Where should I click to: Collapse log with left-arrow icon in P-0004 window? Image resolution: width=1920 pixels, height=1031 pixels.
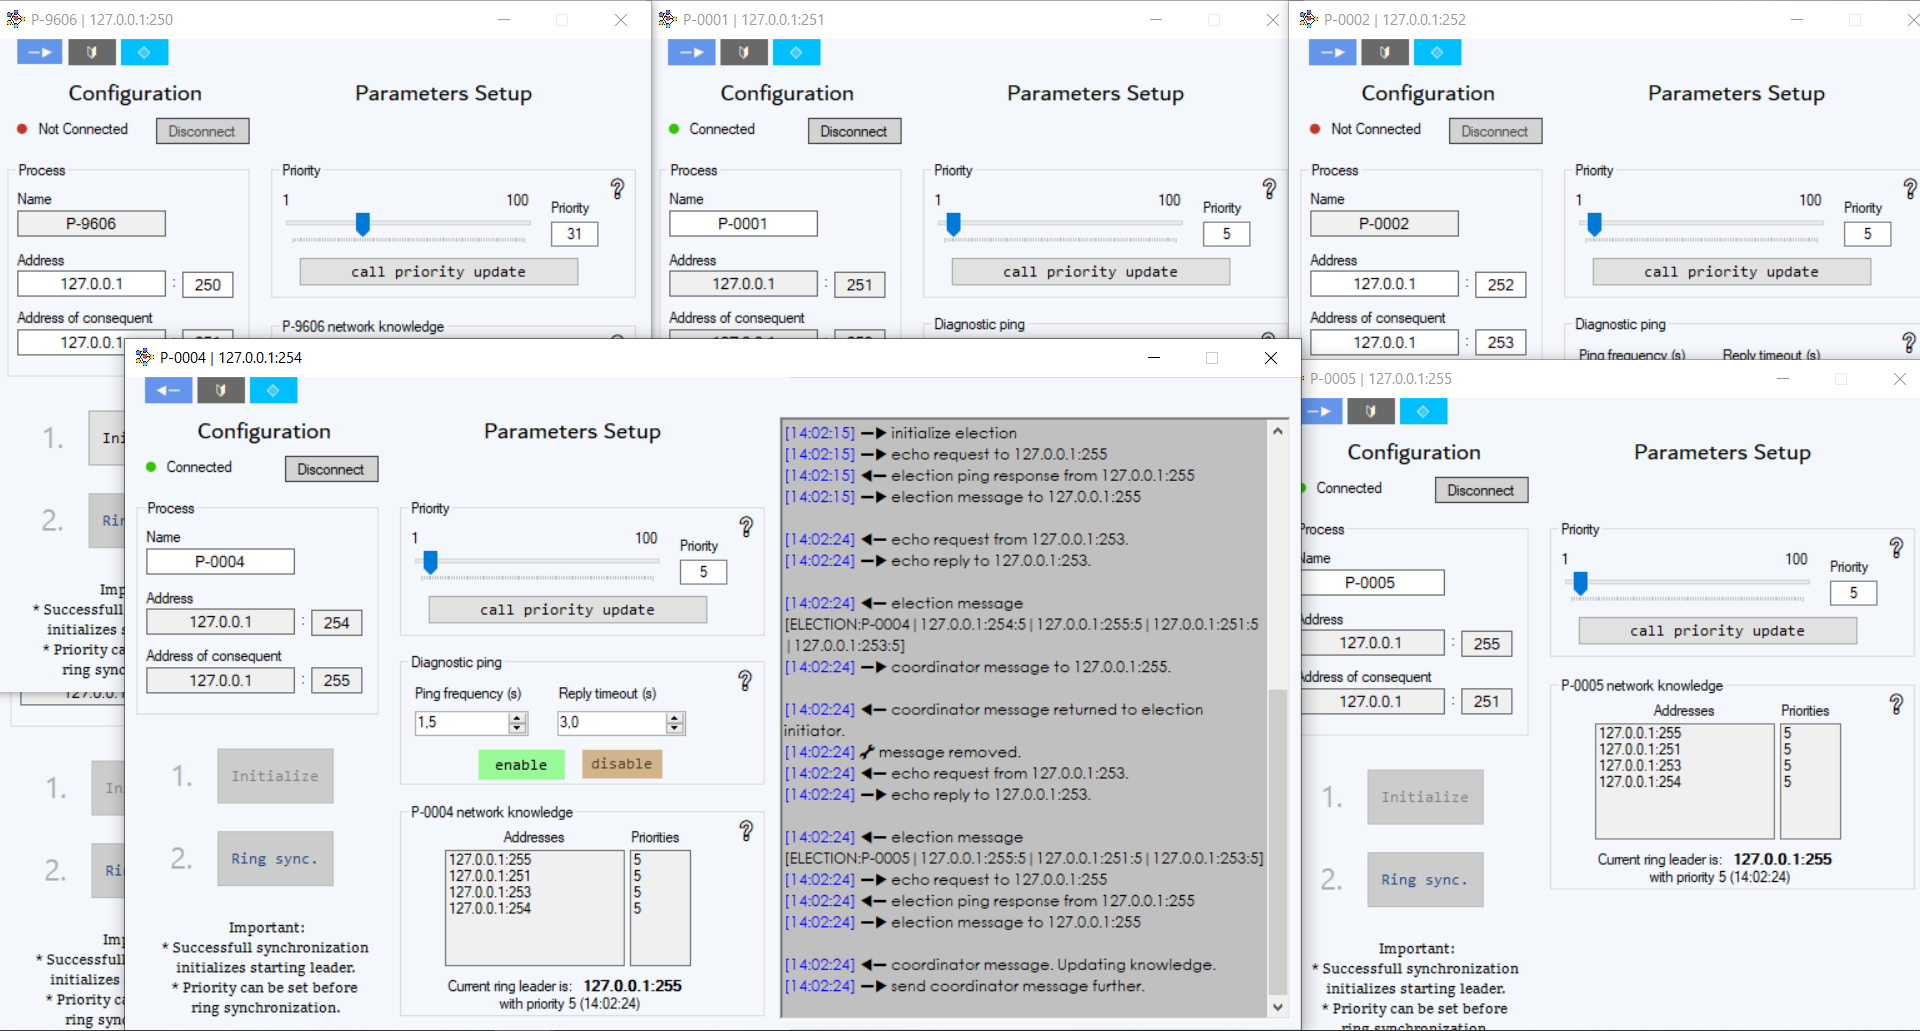pyautogui.click(x=169, y=390)
